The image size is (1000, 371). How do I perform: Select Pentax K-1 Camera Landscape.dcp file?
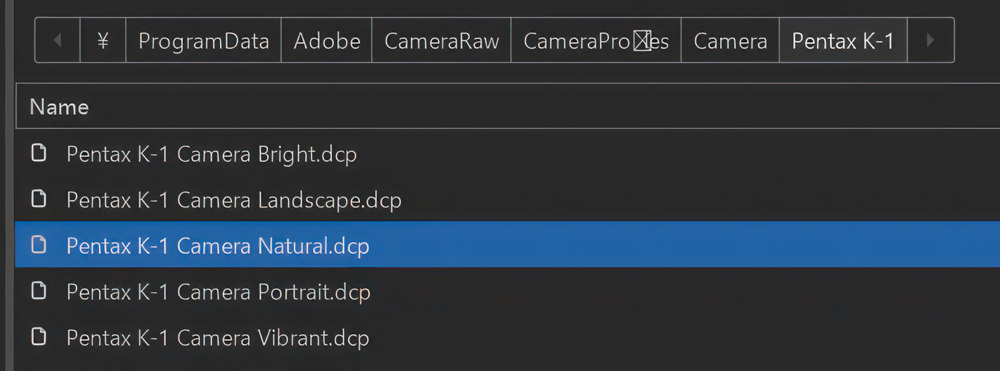coord(508,200)
